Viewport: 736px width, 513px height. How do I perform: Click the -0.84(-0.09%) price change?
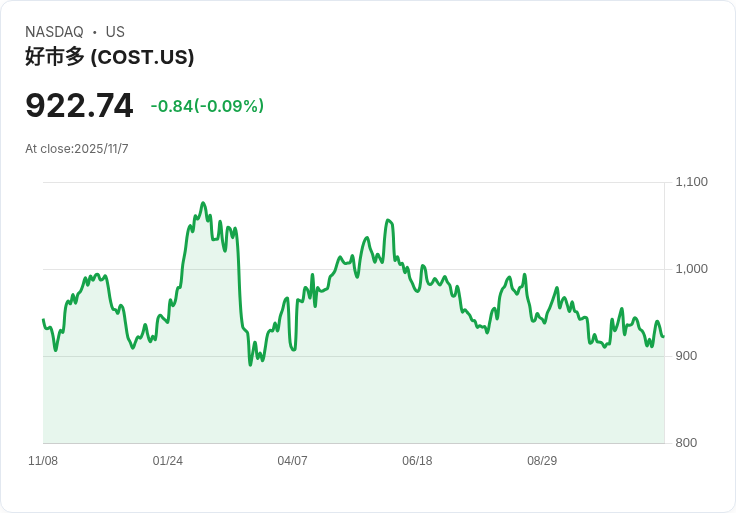[207, 106]
